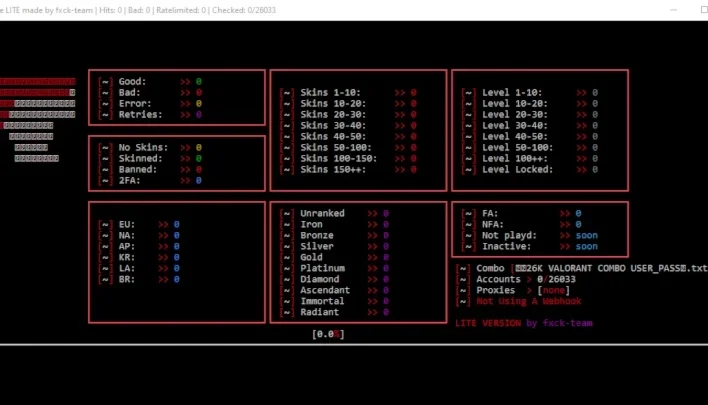Click the 'Level 20-30:' entry
Viewport: 708px width, 405px height.
point(530,115)
